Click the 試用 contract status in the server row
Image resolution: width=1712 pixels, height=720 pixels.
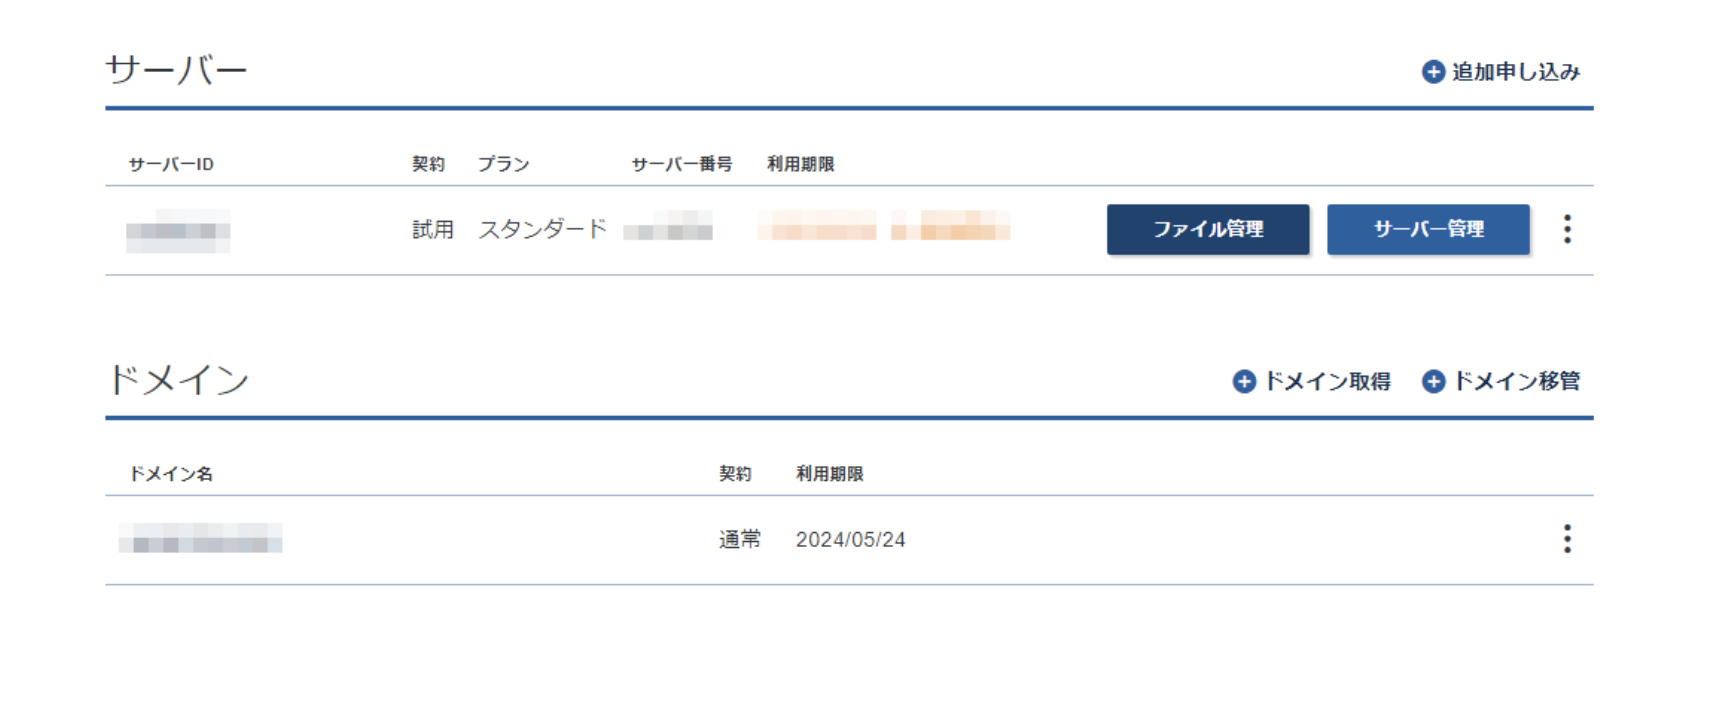coord(433,230)
